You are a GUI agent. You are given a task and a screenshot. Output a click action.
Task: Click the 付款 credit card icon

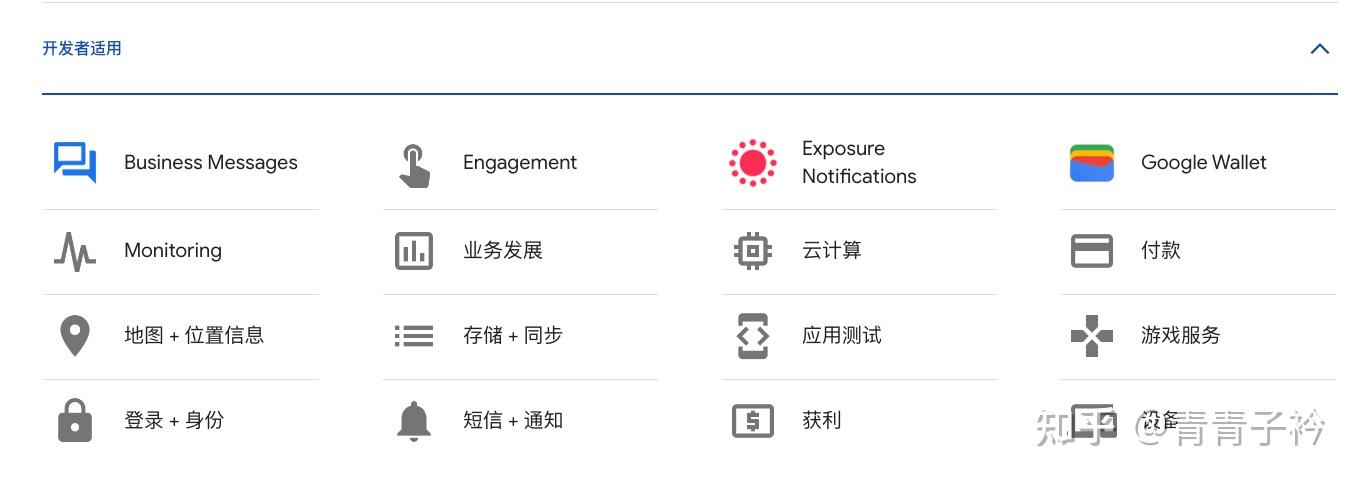click(1091, 251)
